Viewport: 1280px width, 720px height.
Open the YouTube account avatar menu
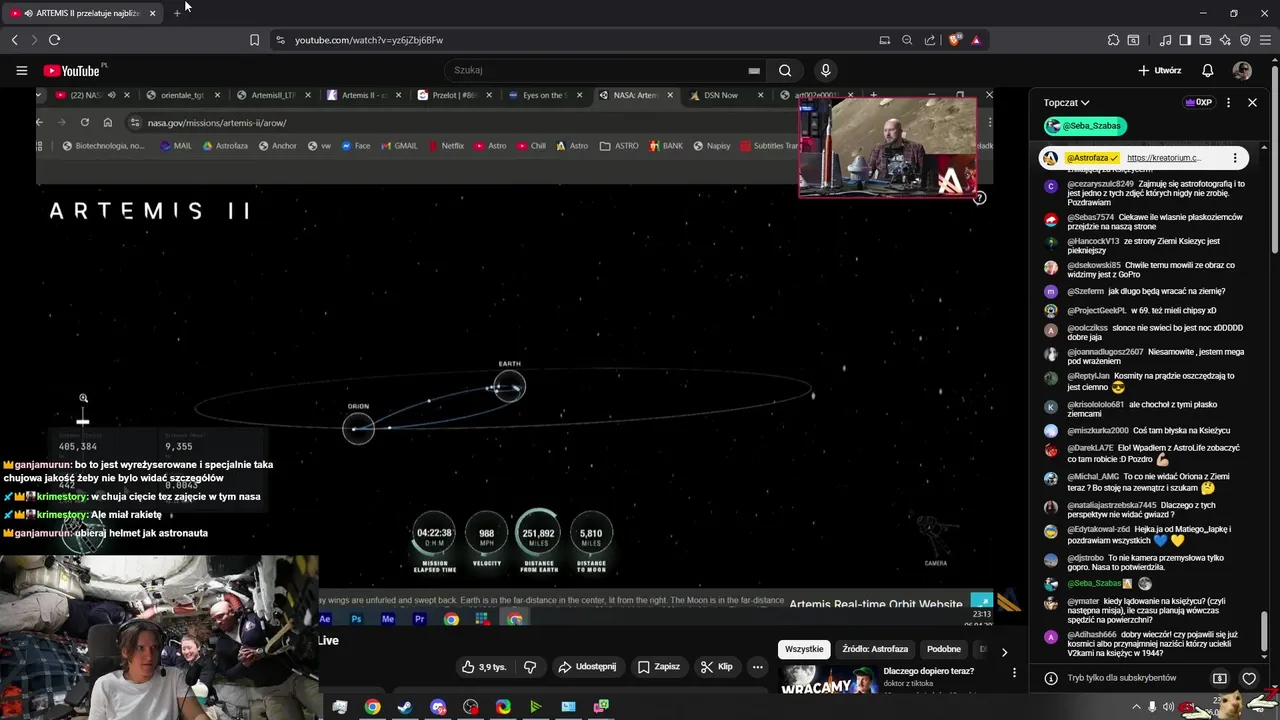[x=1242, y=71]
